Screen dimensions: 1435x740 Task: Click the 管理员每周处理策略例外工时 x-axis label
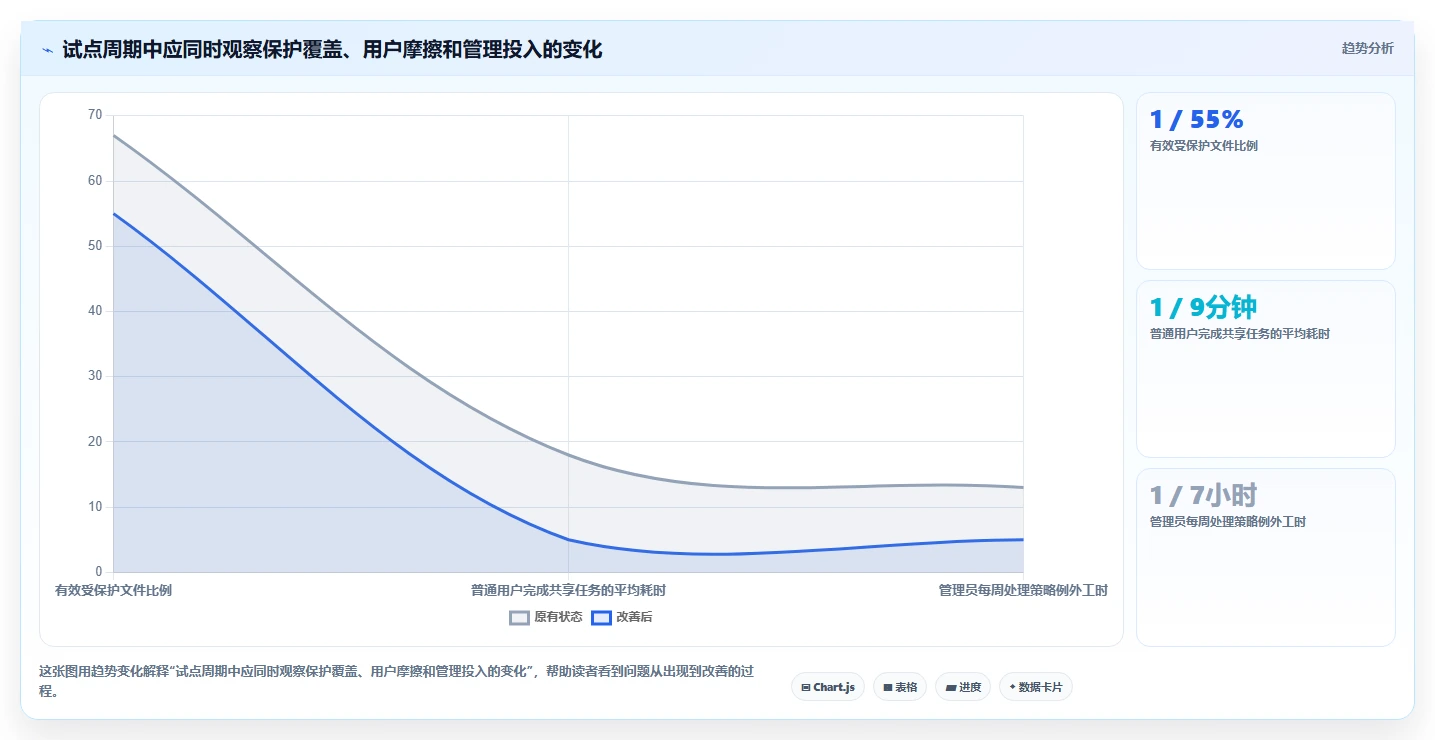coord(1023,590)
